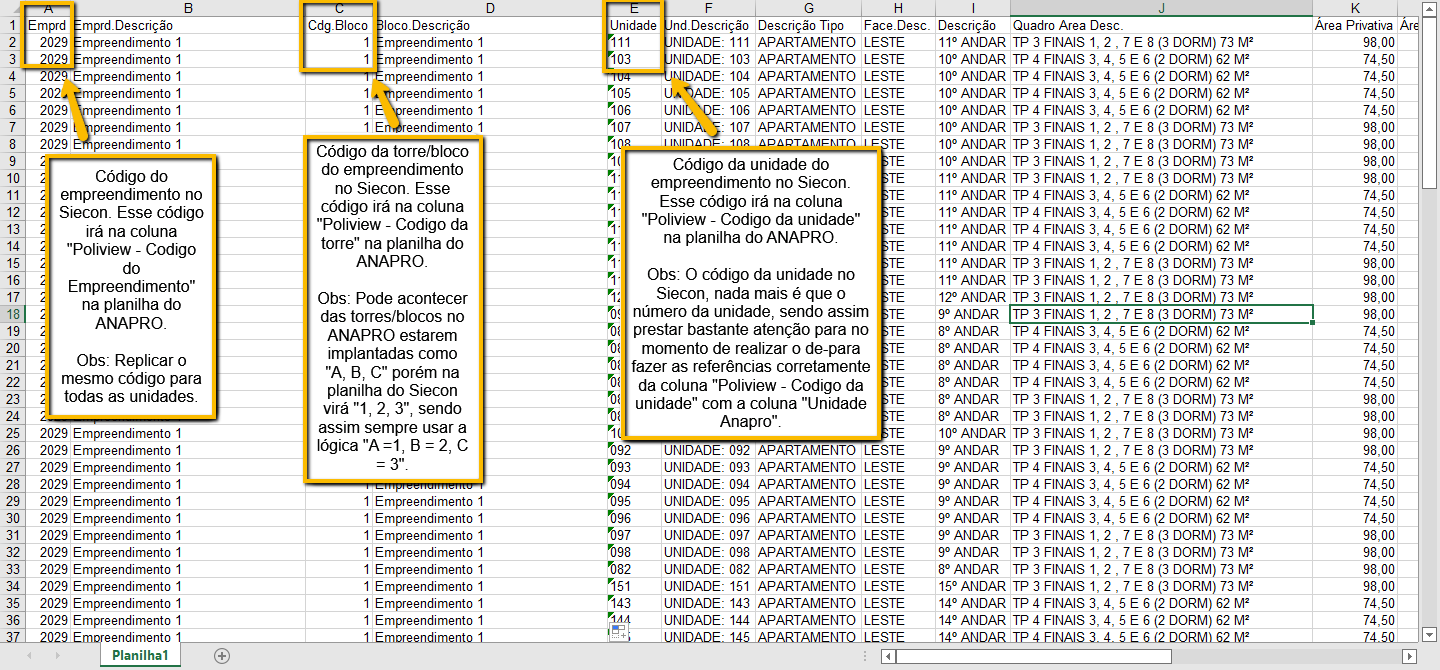Click the vertical scrollbar thumb
This screenshot has width=1440, height=670.
tap(1430, 100)
